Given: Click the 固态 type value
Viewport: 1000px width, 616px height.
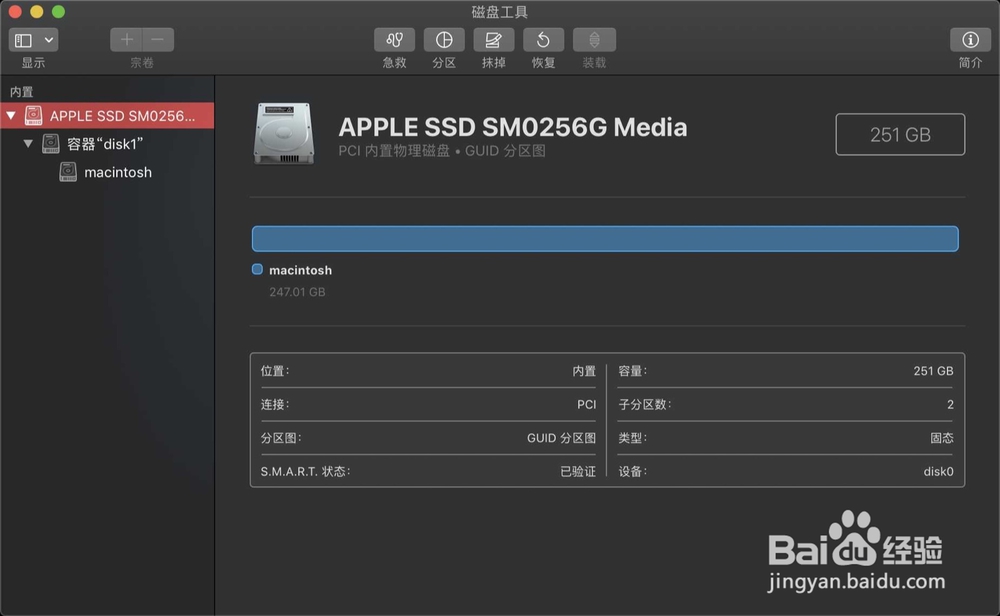Looking at the screenshot, I should coord(942,438).
